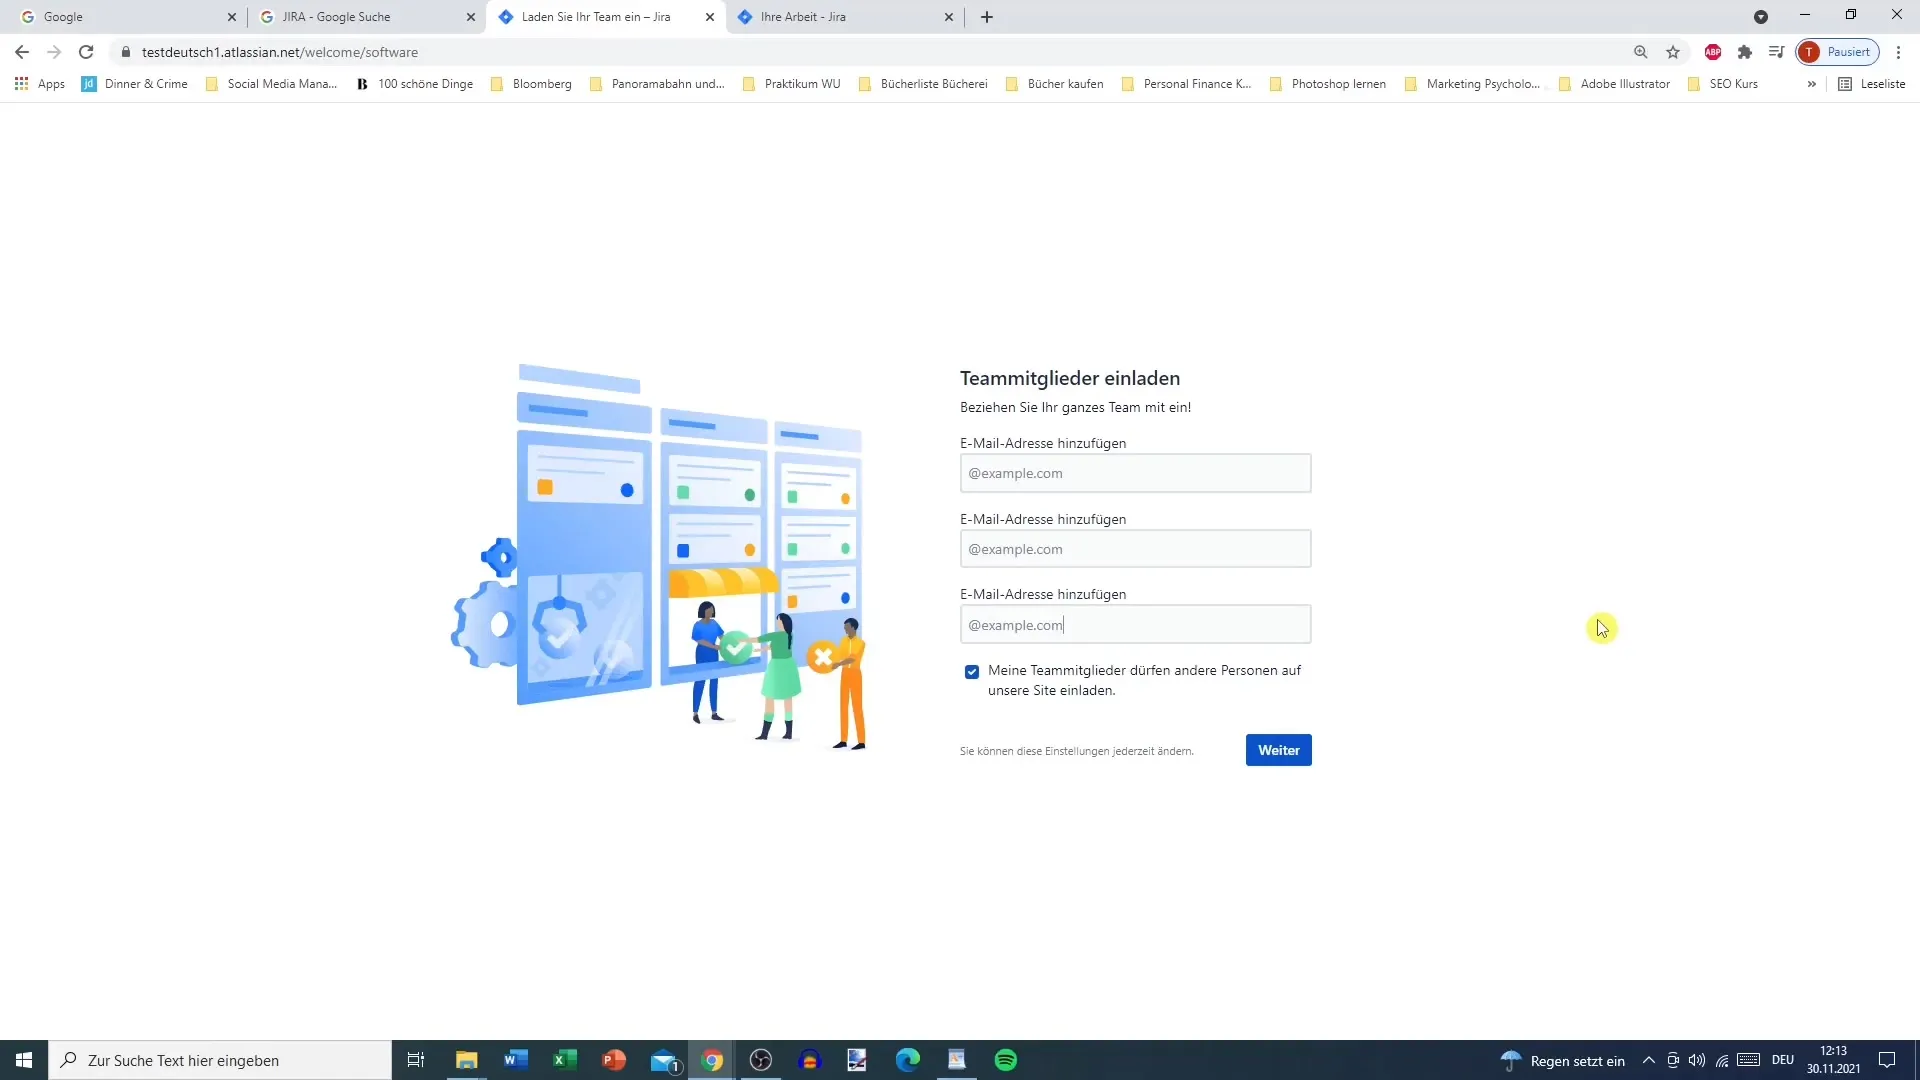The height and width of the screenshot is (1080, 1920).
Task: Open the Personal Finance K... bookmark folder
Action: click(x=1186, y=84)
